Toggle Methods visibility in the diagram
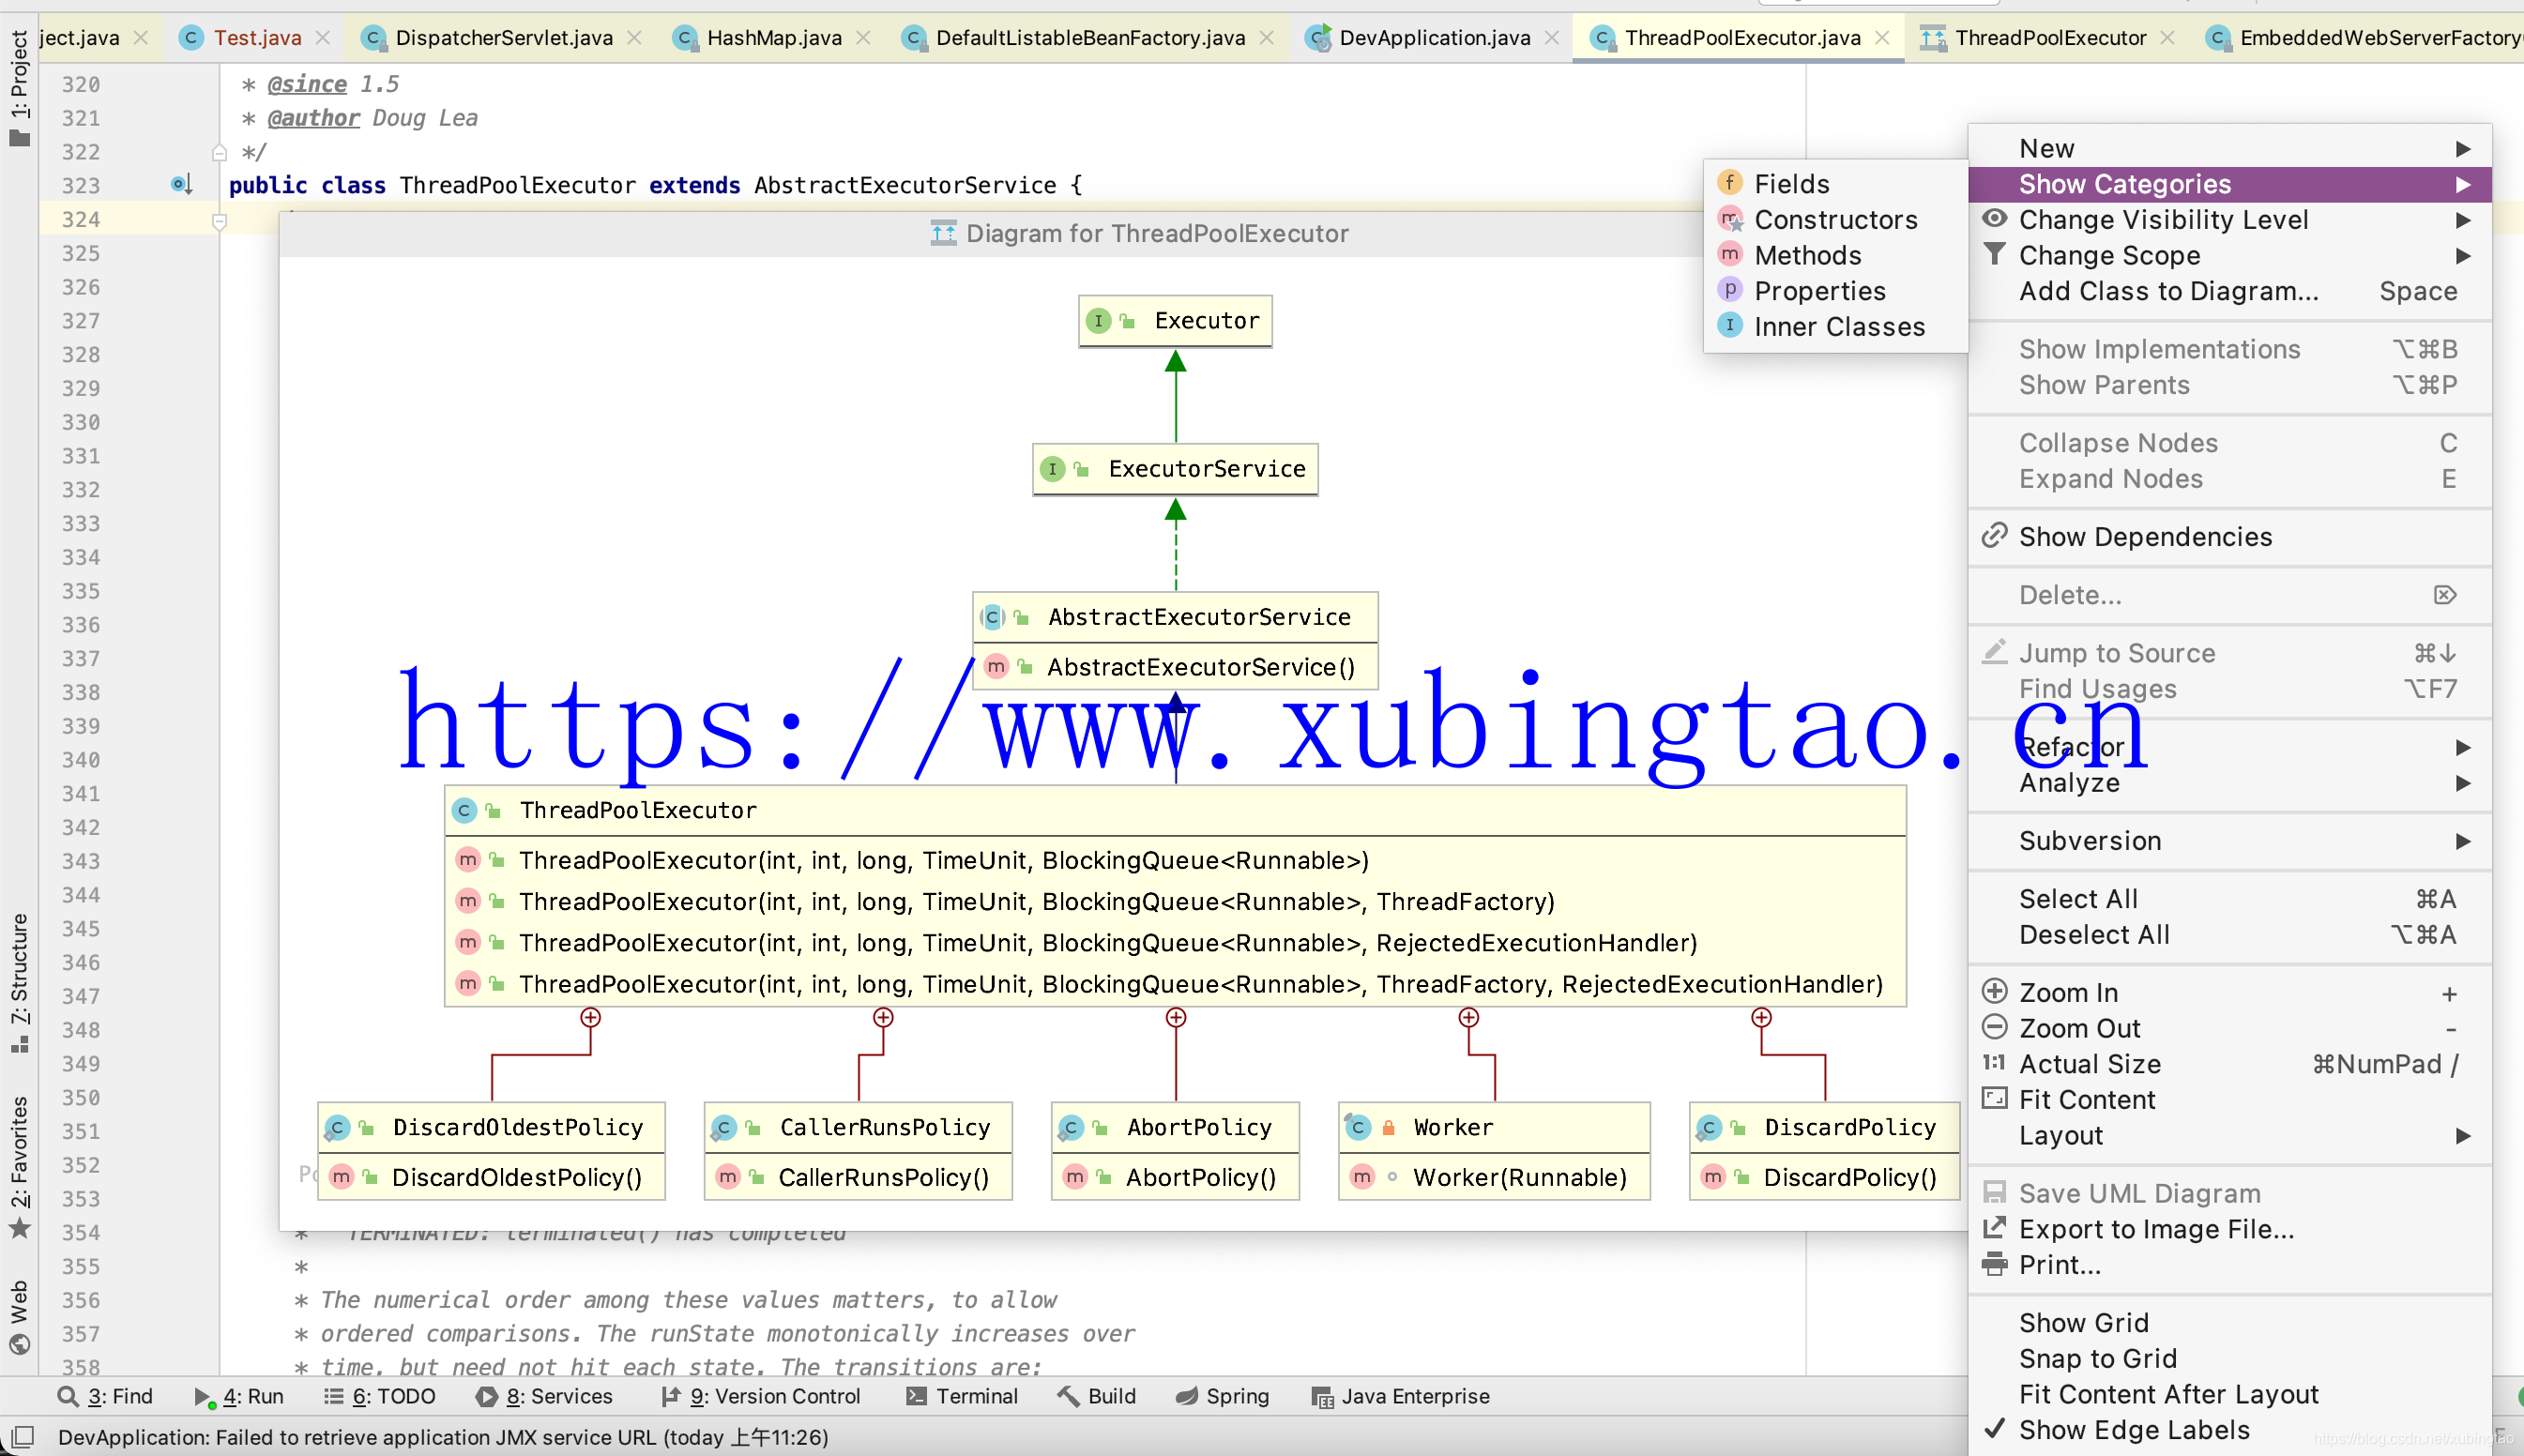The image size is (2524, 1456). pos(1805,255)
